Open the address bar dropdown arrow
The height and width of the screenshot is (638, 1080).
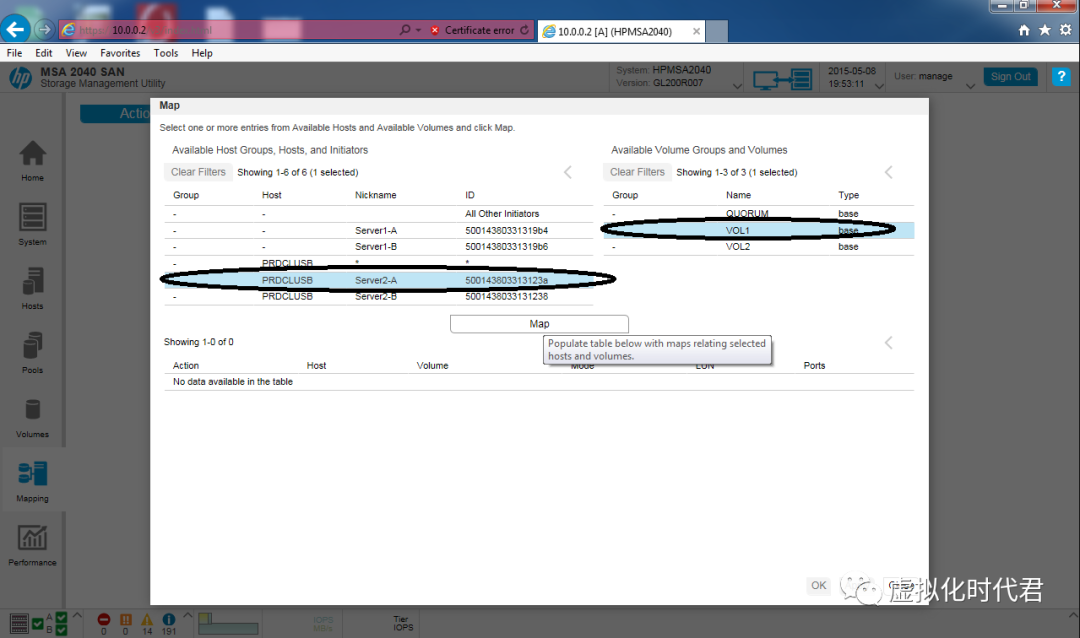pos(419,30)
